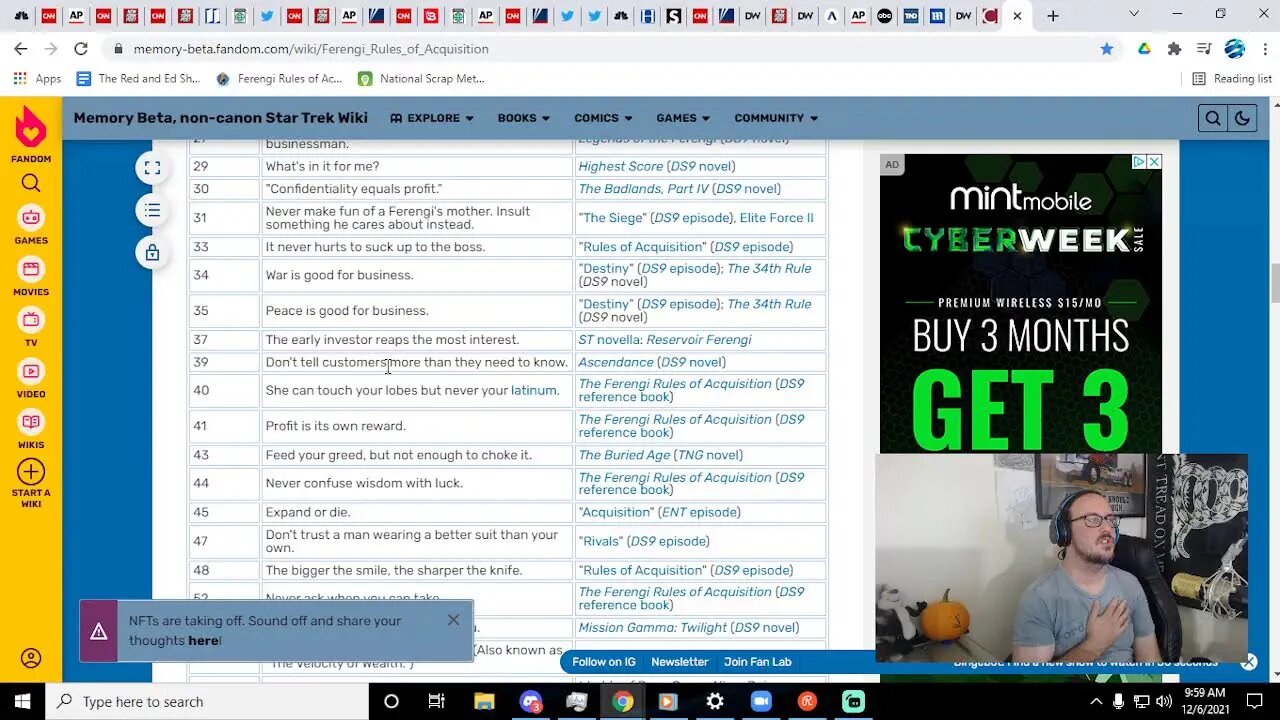Open Task View on taskbar
Viewport: 1280px width, 720px height.
tap(437, 702)
